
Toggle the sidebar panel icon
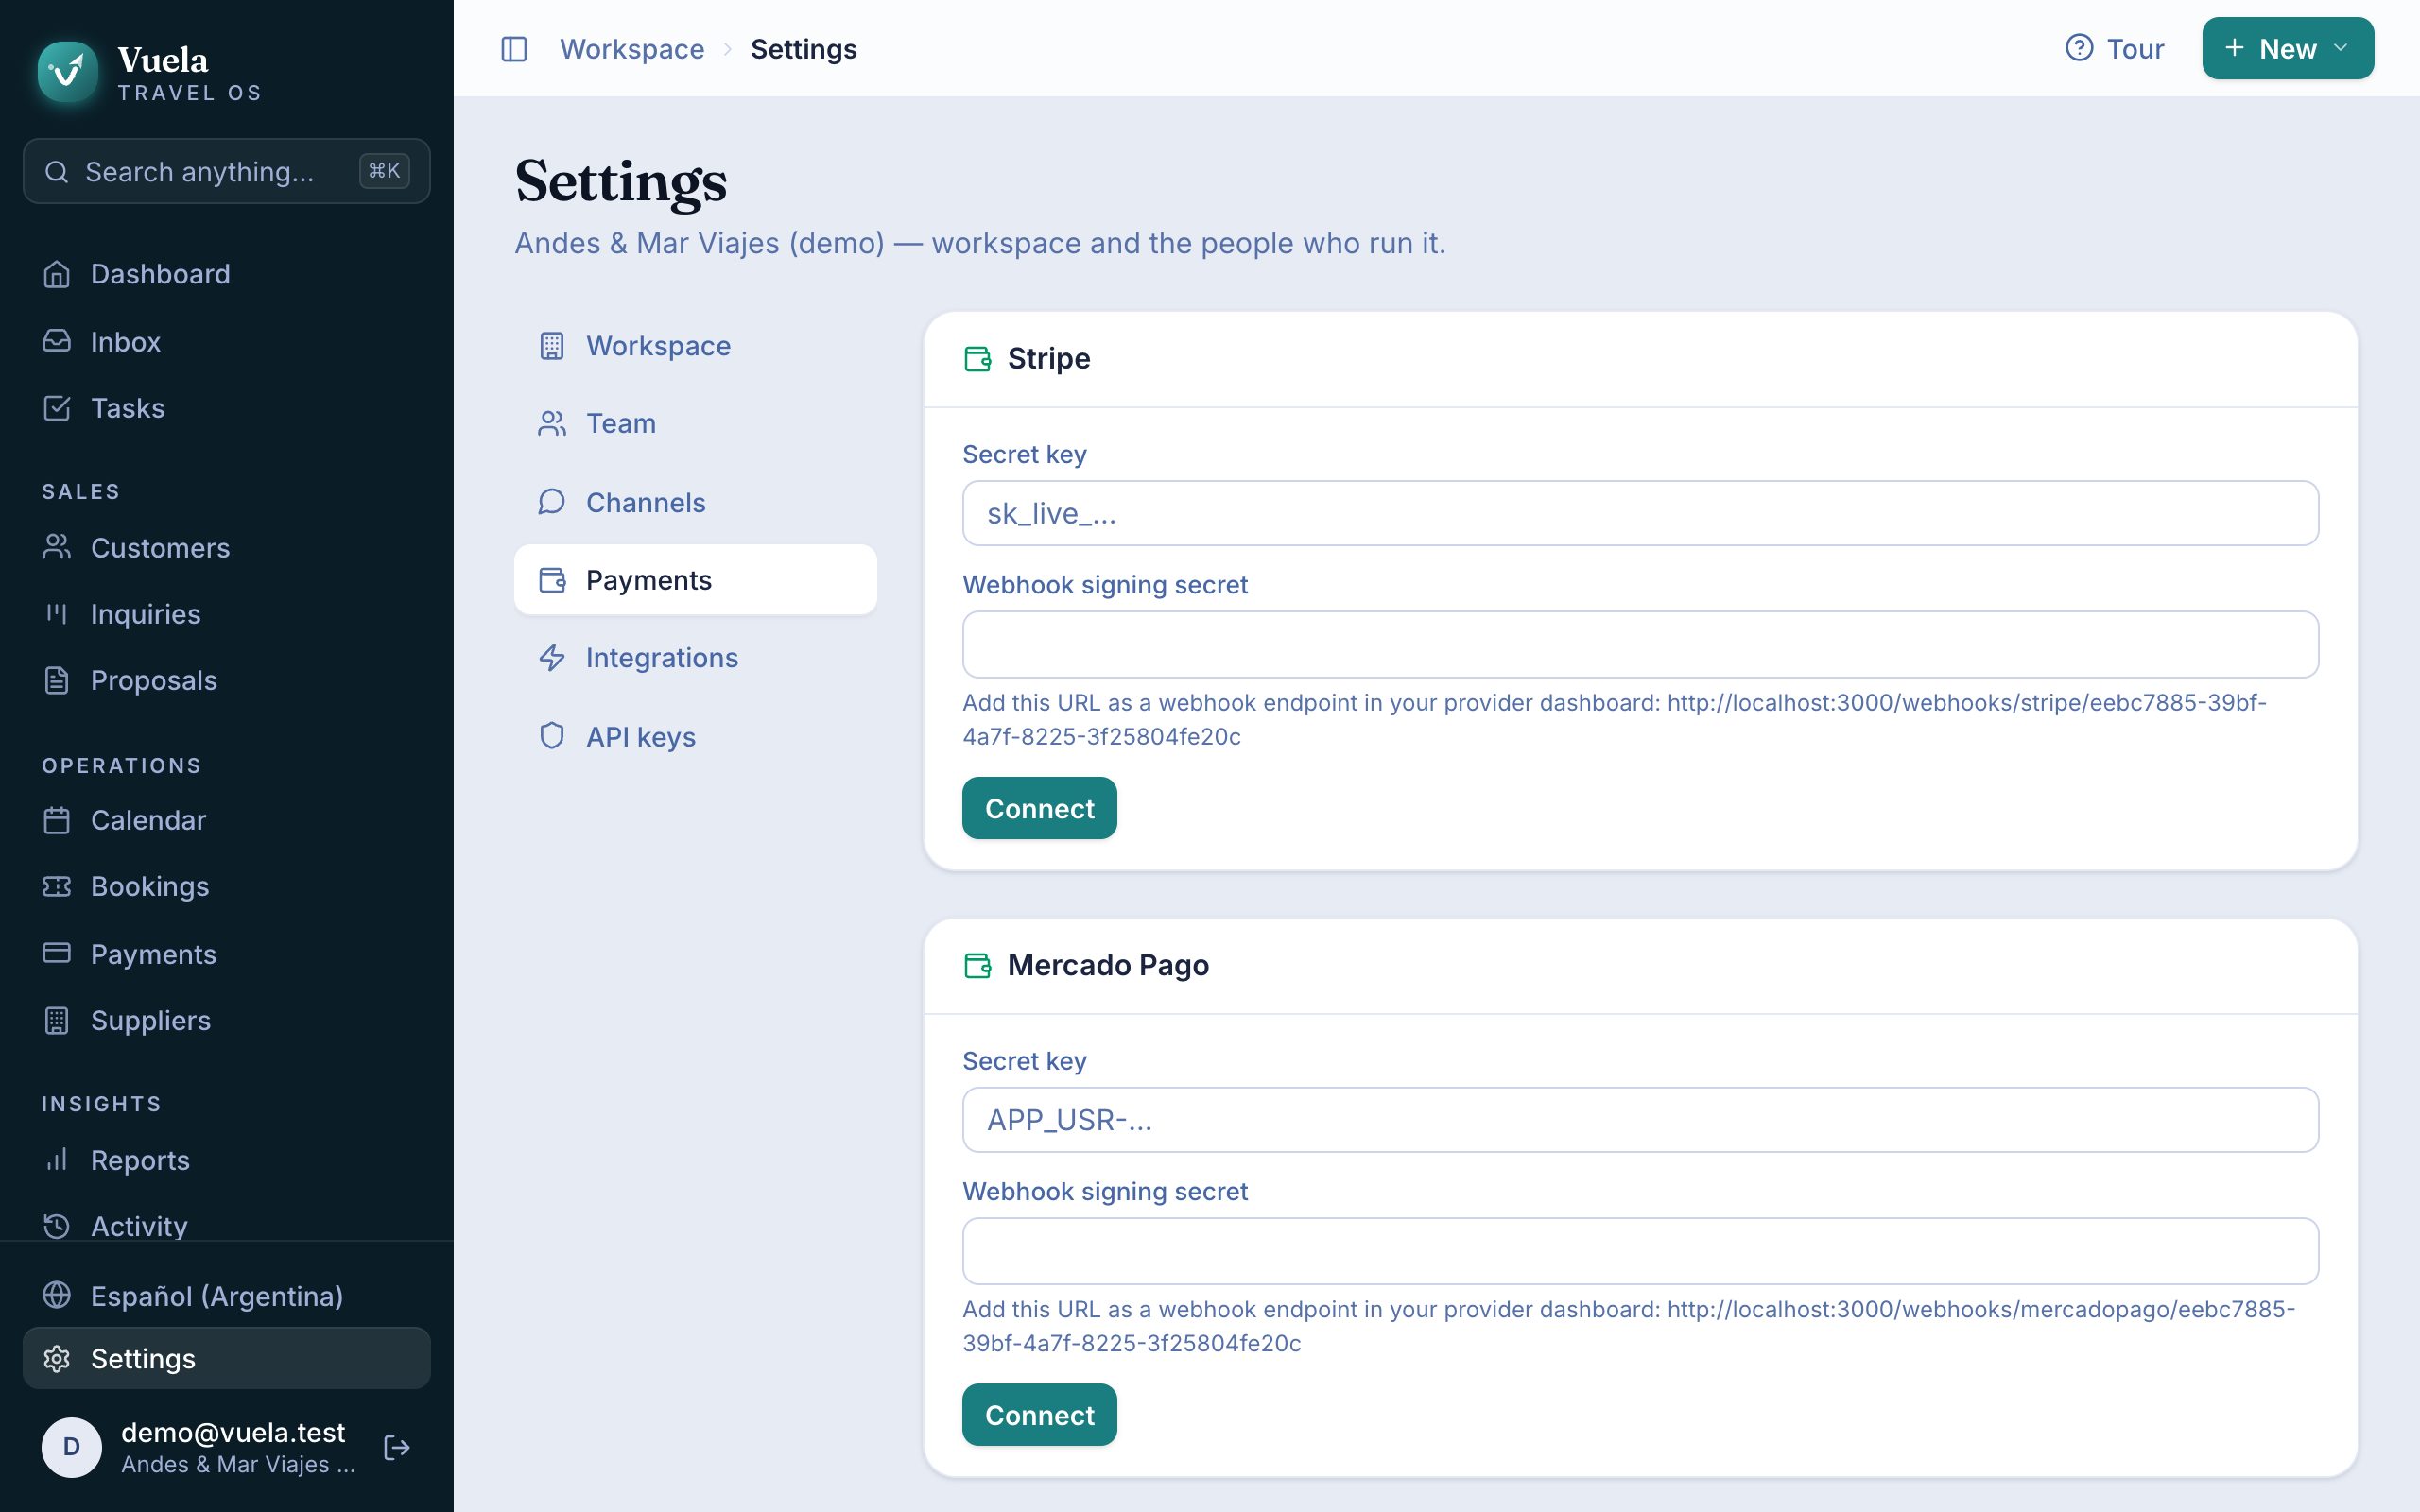(514, 49)
